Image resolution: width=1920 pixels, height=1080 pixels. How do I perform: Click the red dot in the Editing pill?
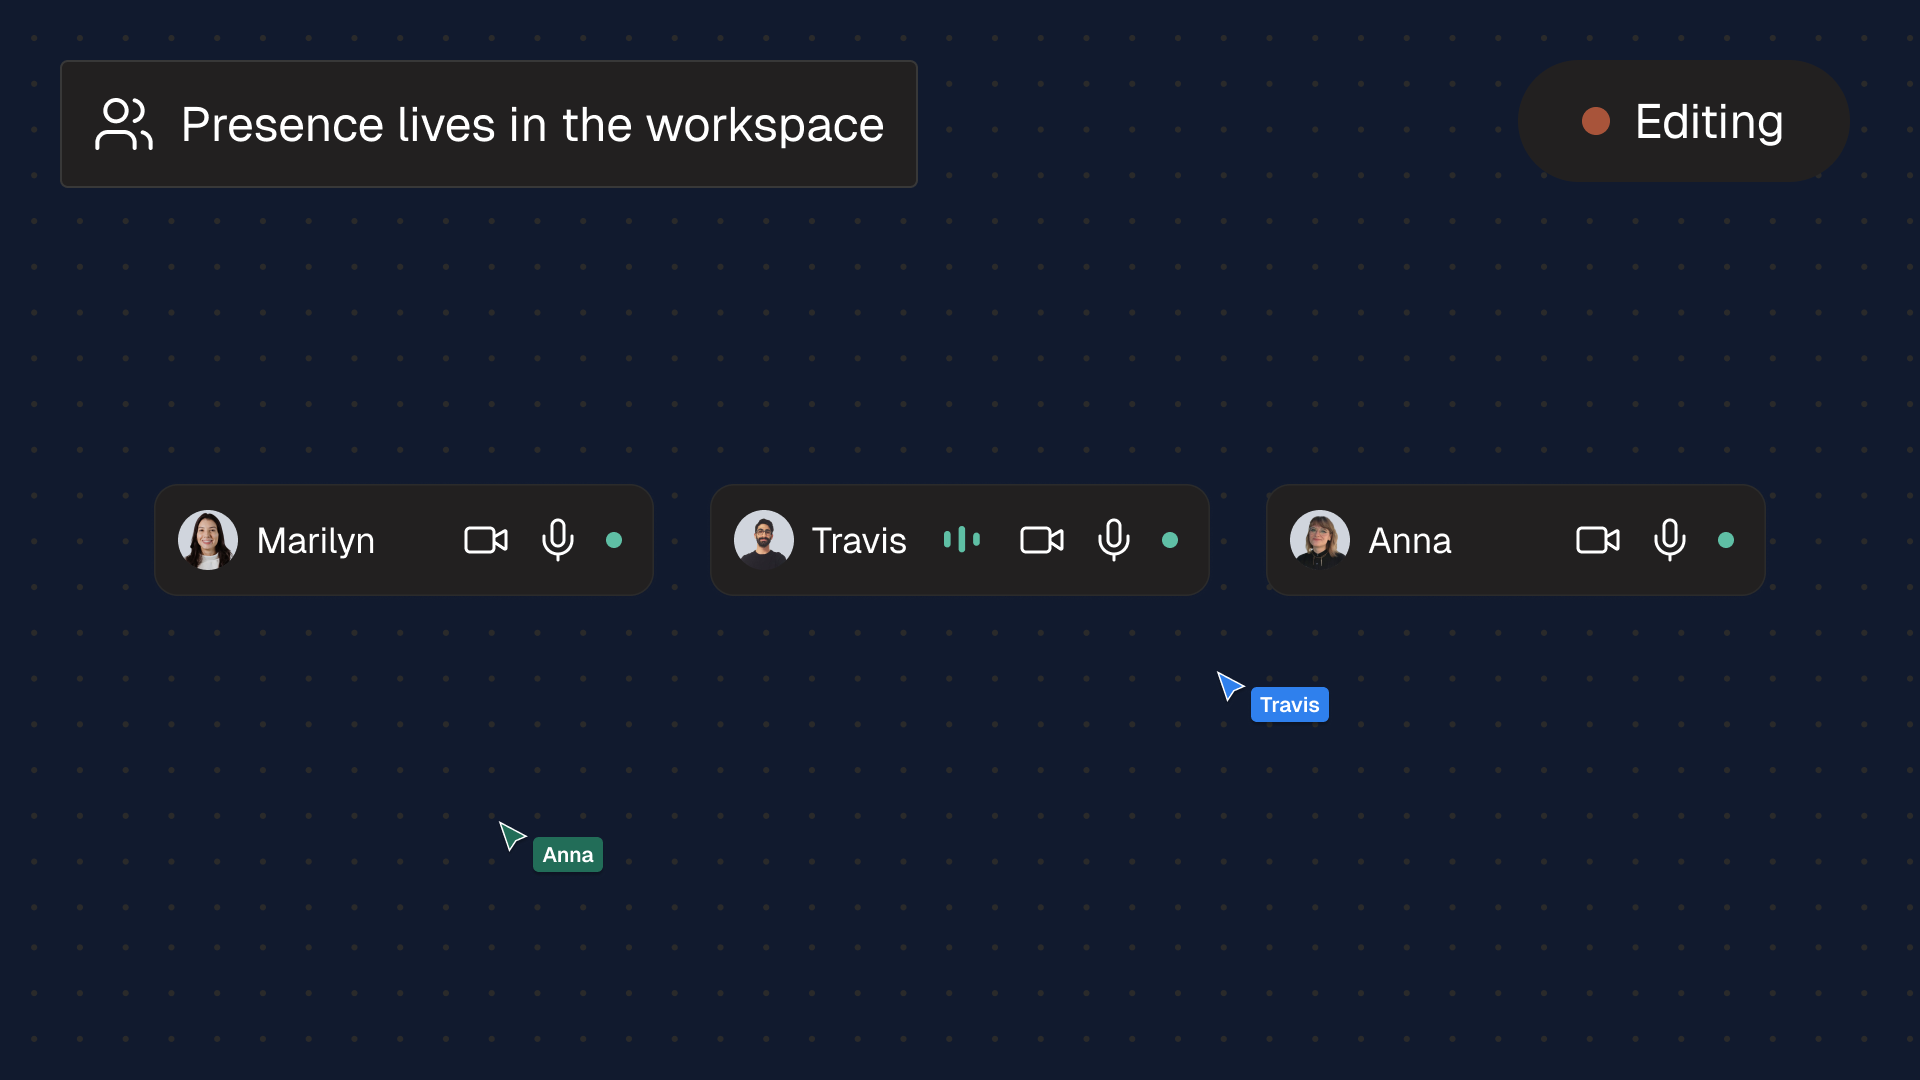pos(1596,121)
